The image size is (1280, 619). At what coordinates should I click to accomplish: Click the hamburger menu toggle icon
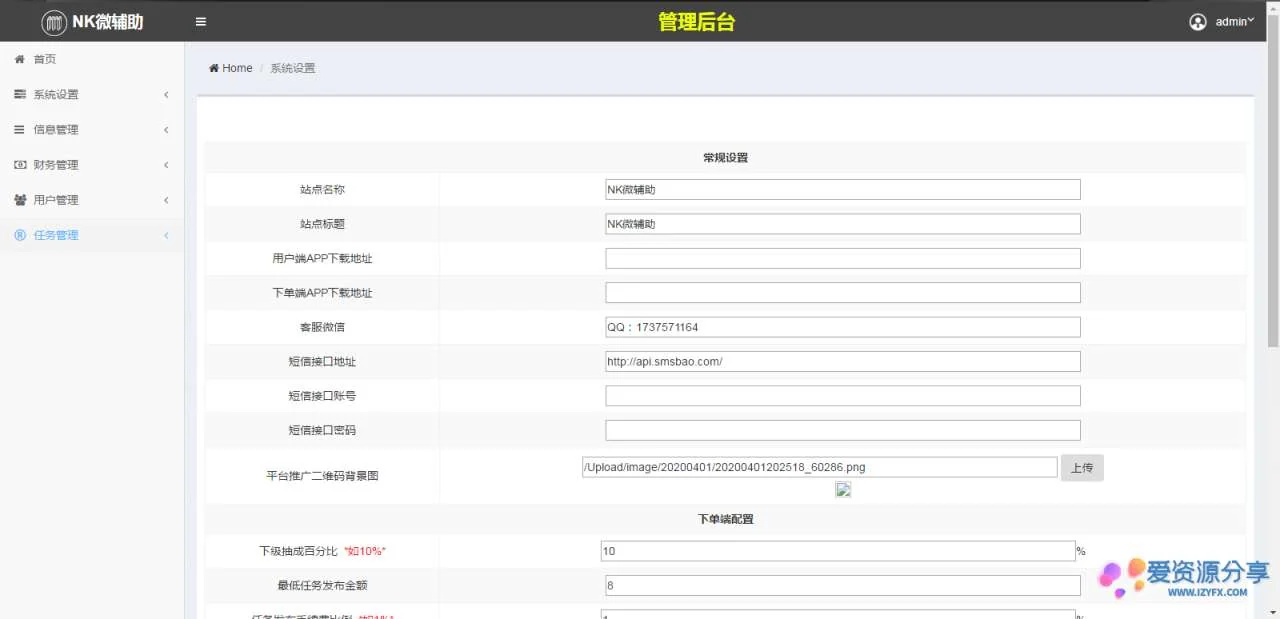(201, 22)
